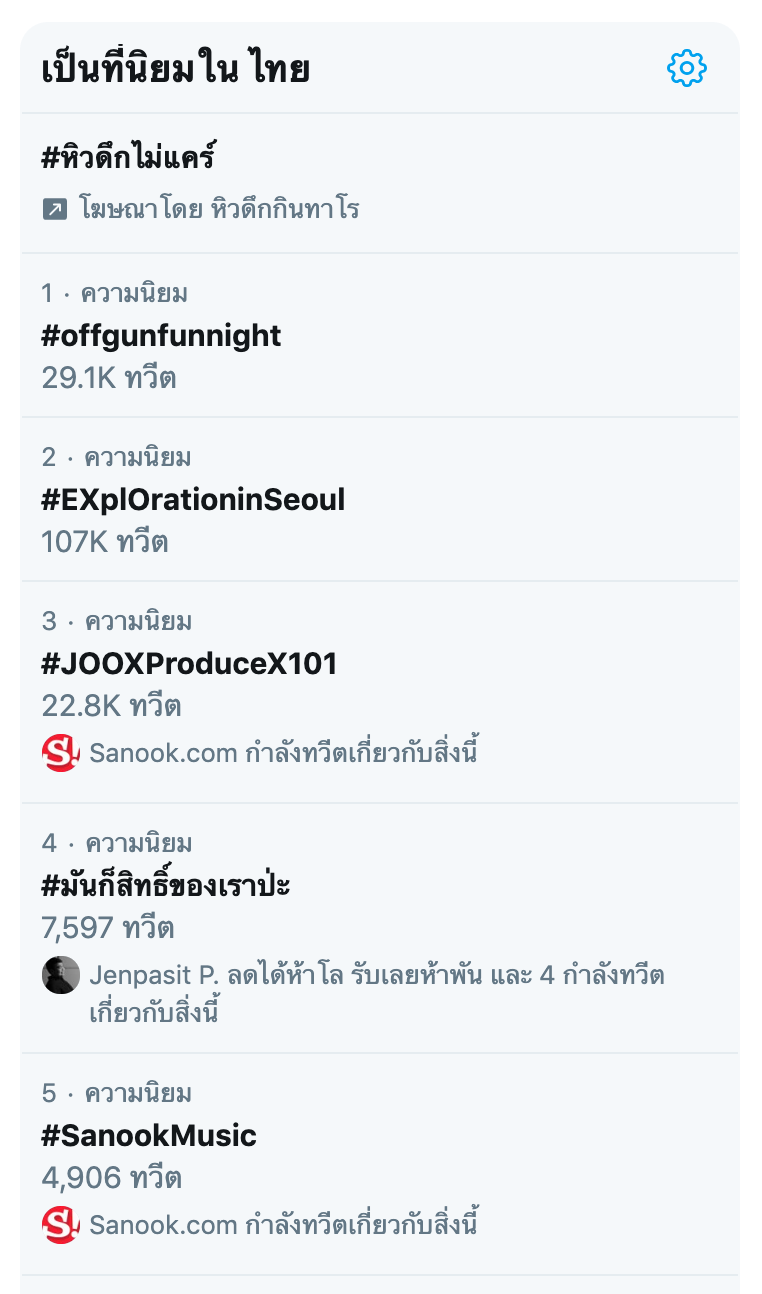Click the 29.1K tweets count

pyautogui.click(x=109, y=378)
